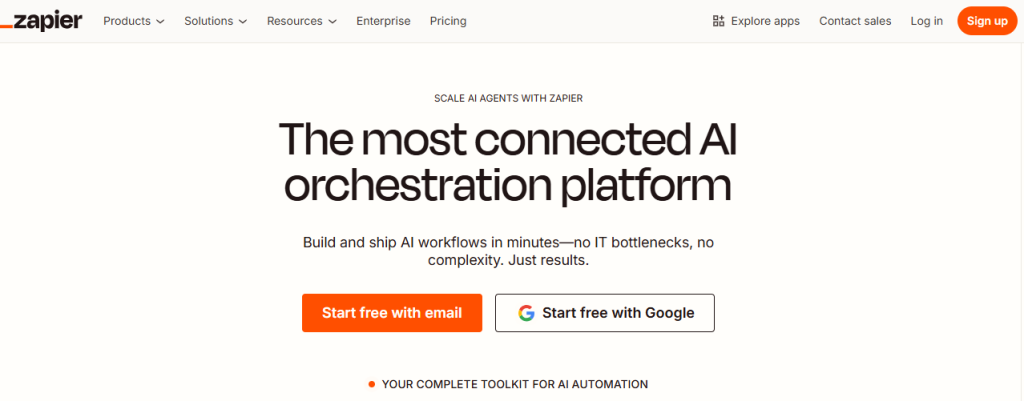Screen dimensions: 1024x401
Task: Go to the Enterprise page
Action: click(383, 21)
